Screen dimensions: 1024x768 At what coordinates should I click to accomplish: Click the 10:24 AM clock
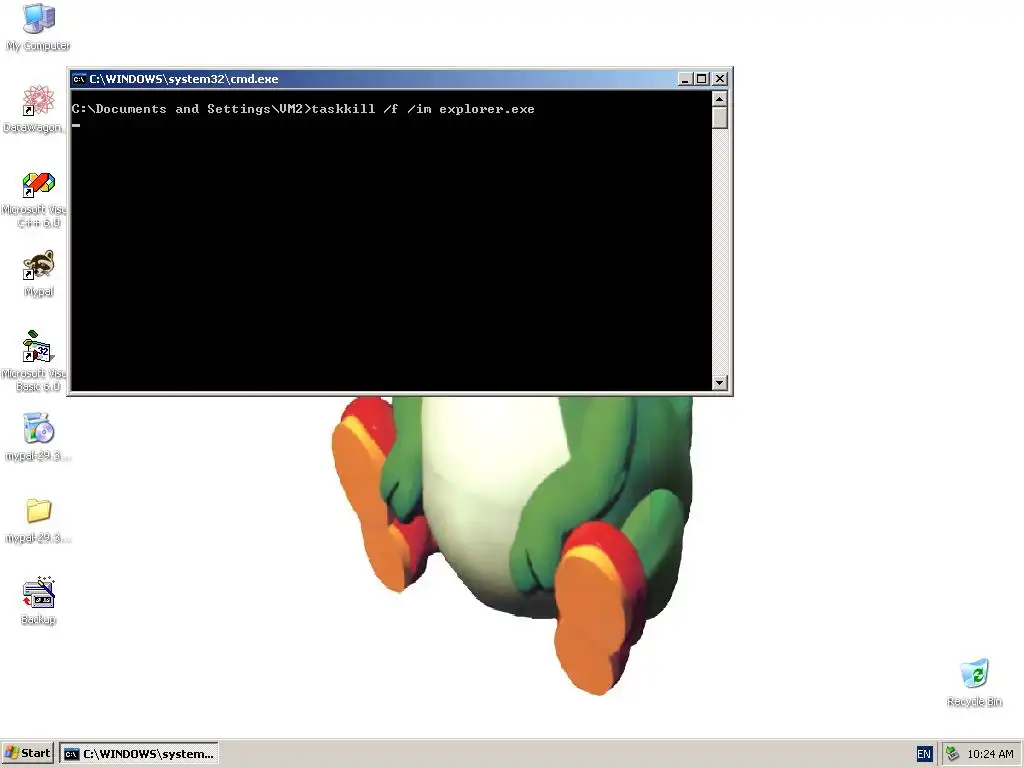[990, 754]
